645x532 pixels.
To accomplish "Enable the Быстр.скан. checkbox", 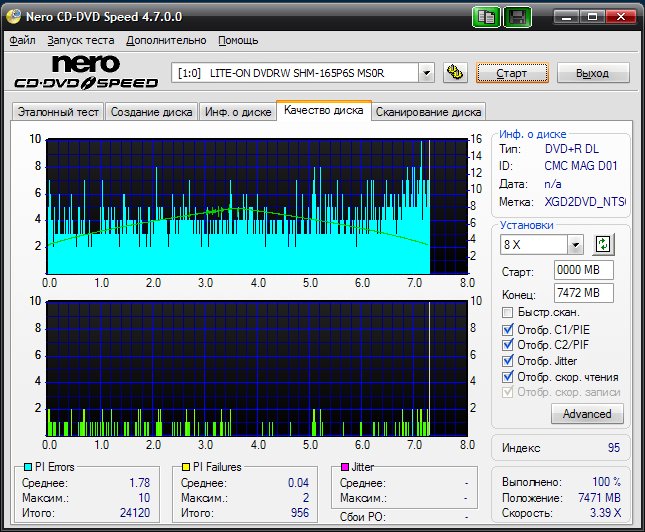I will pyautogui.click(x=508, y=312).
